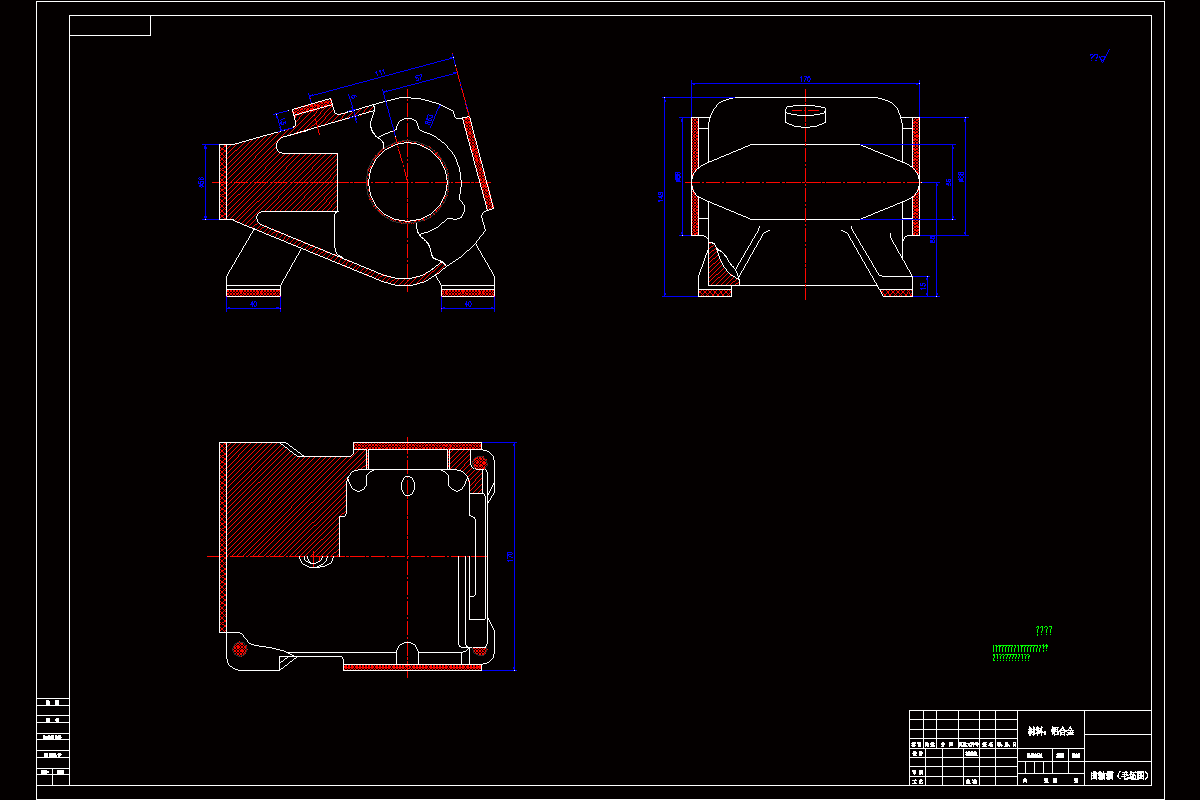Click the material note "材料: 铝合金" in title block
This screenshot has width=1200, height=800.
point(1050,732)
